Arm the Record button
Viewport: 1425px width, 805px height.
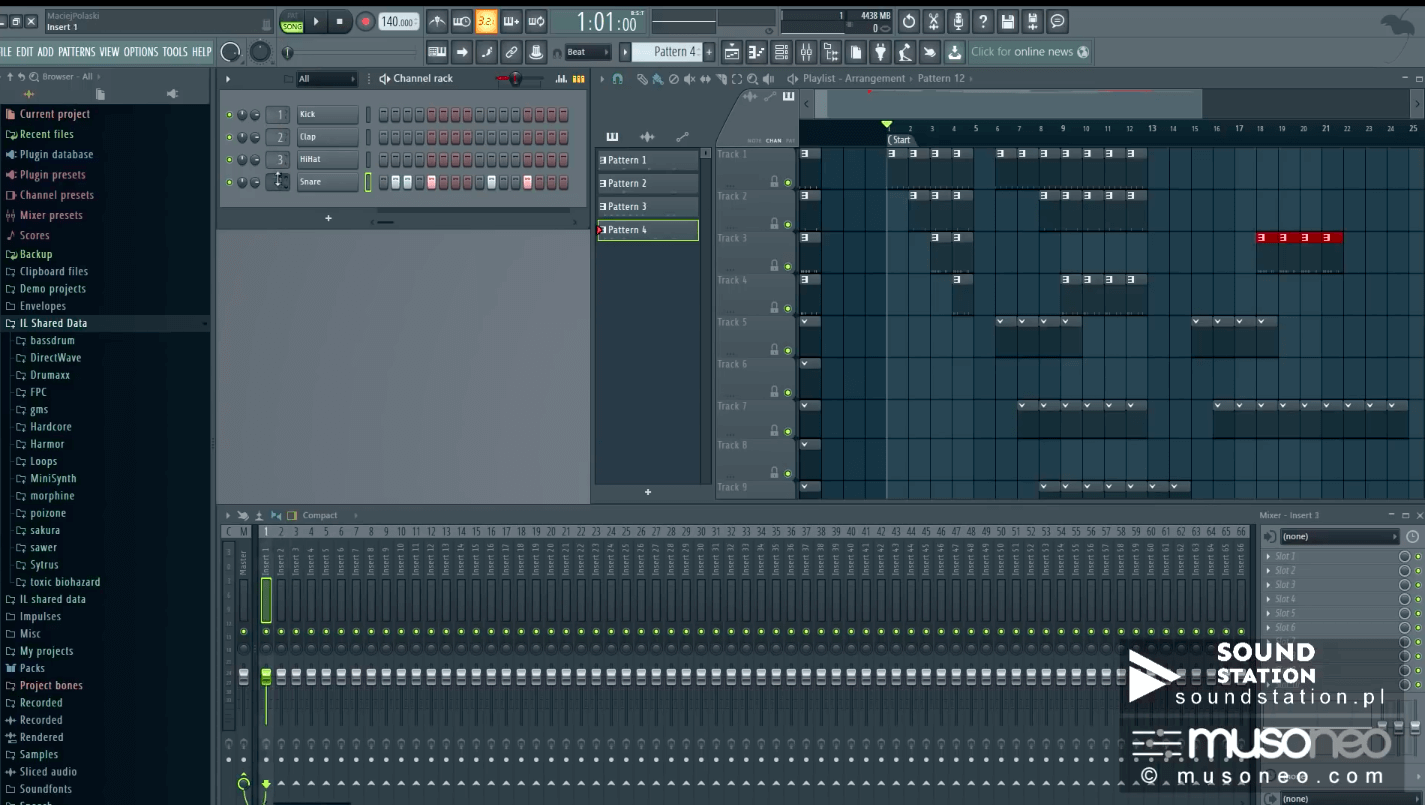365,21
